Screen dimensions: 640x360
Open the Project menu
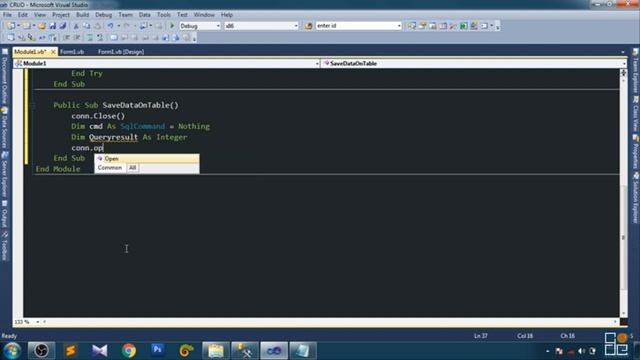coord(61,15)
